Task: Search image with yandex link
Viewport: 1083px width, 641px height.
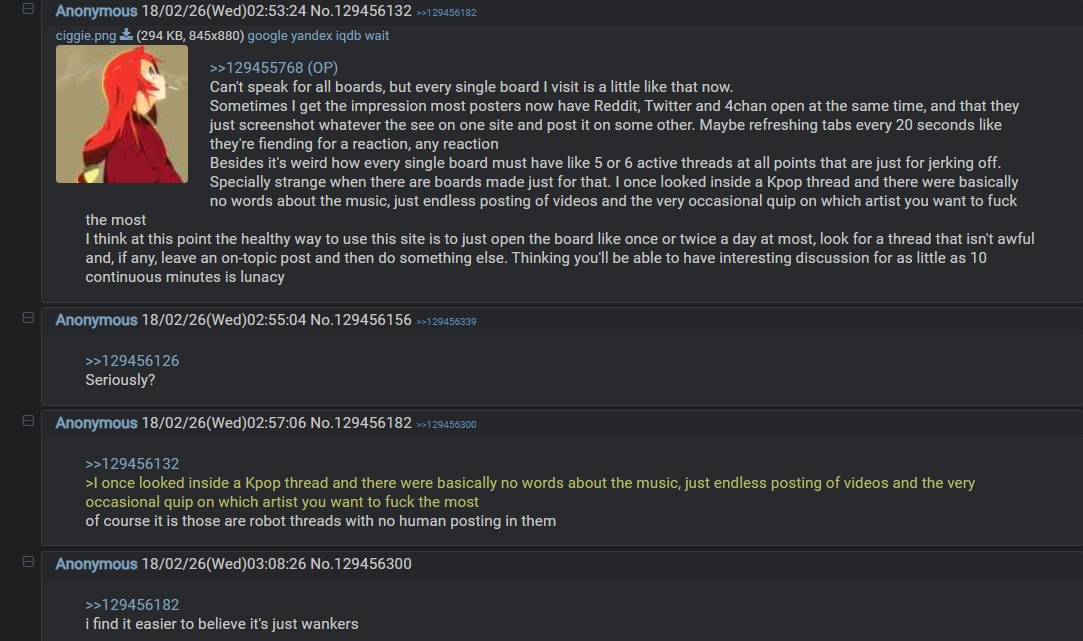Action: [x=312, y=35]
